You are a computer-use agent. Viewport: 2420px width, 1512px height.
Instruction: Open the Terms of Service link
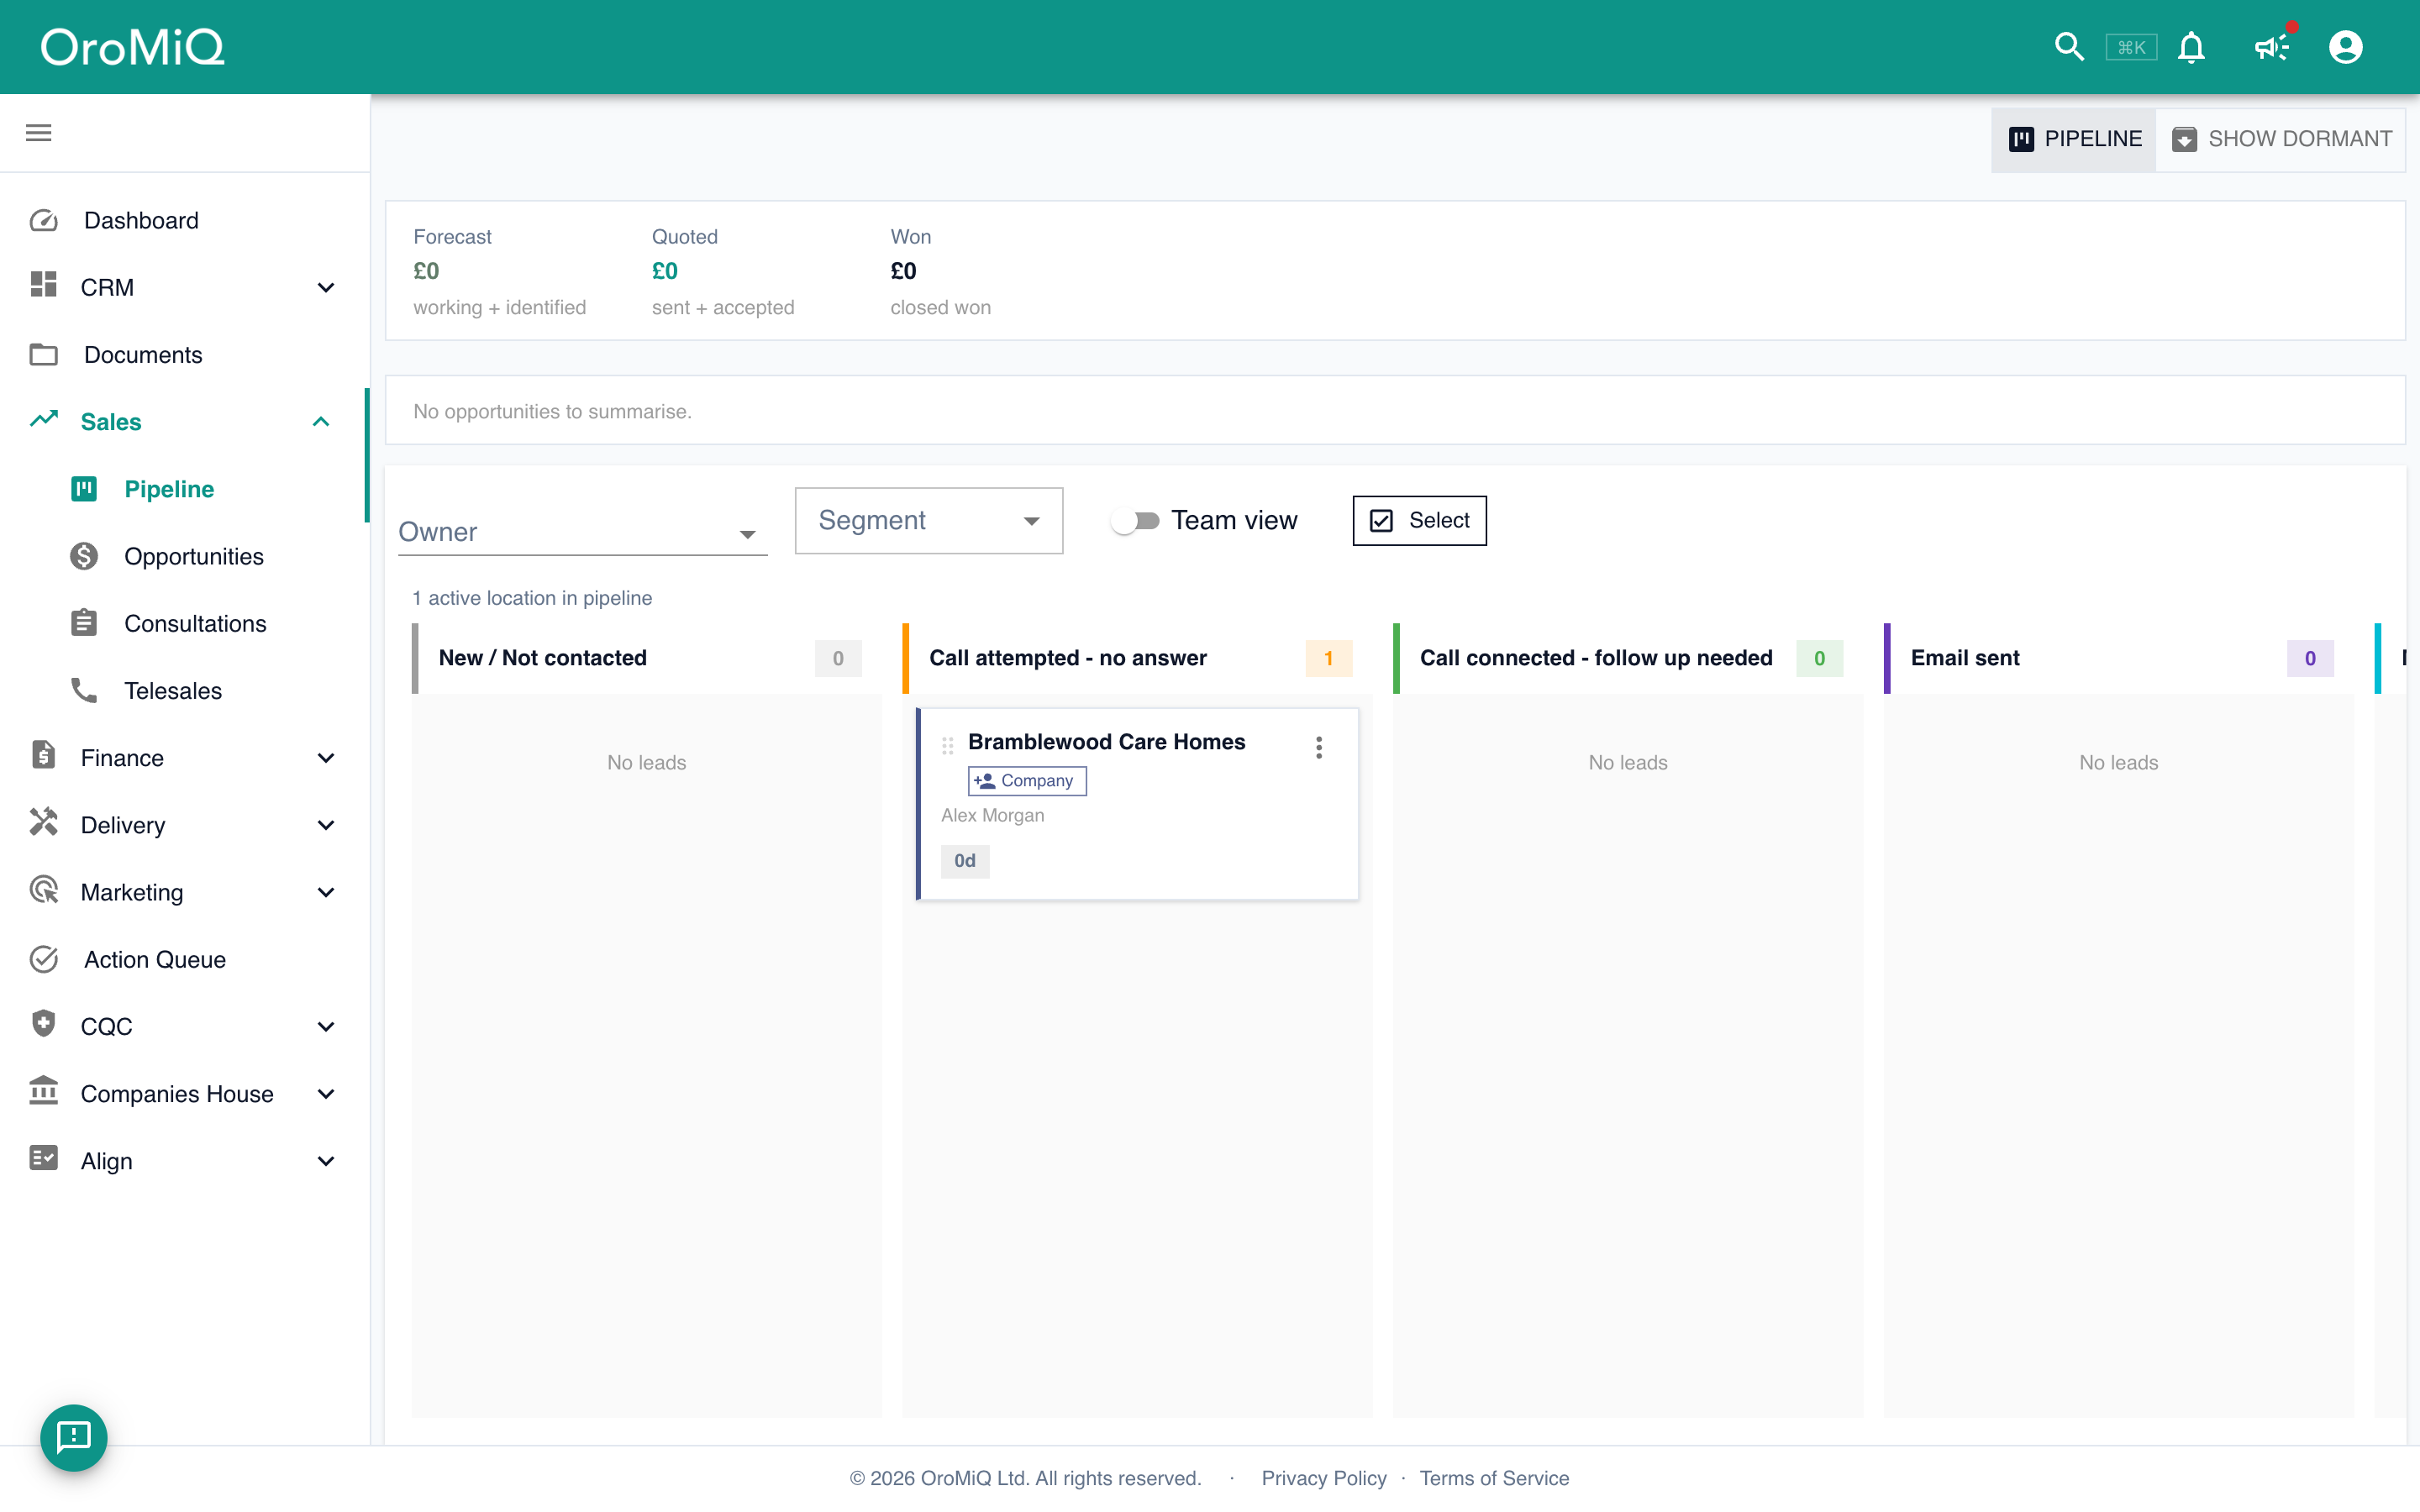click(1494, 1478)
